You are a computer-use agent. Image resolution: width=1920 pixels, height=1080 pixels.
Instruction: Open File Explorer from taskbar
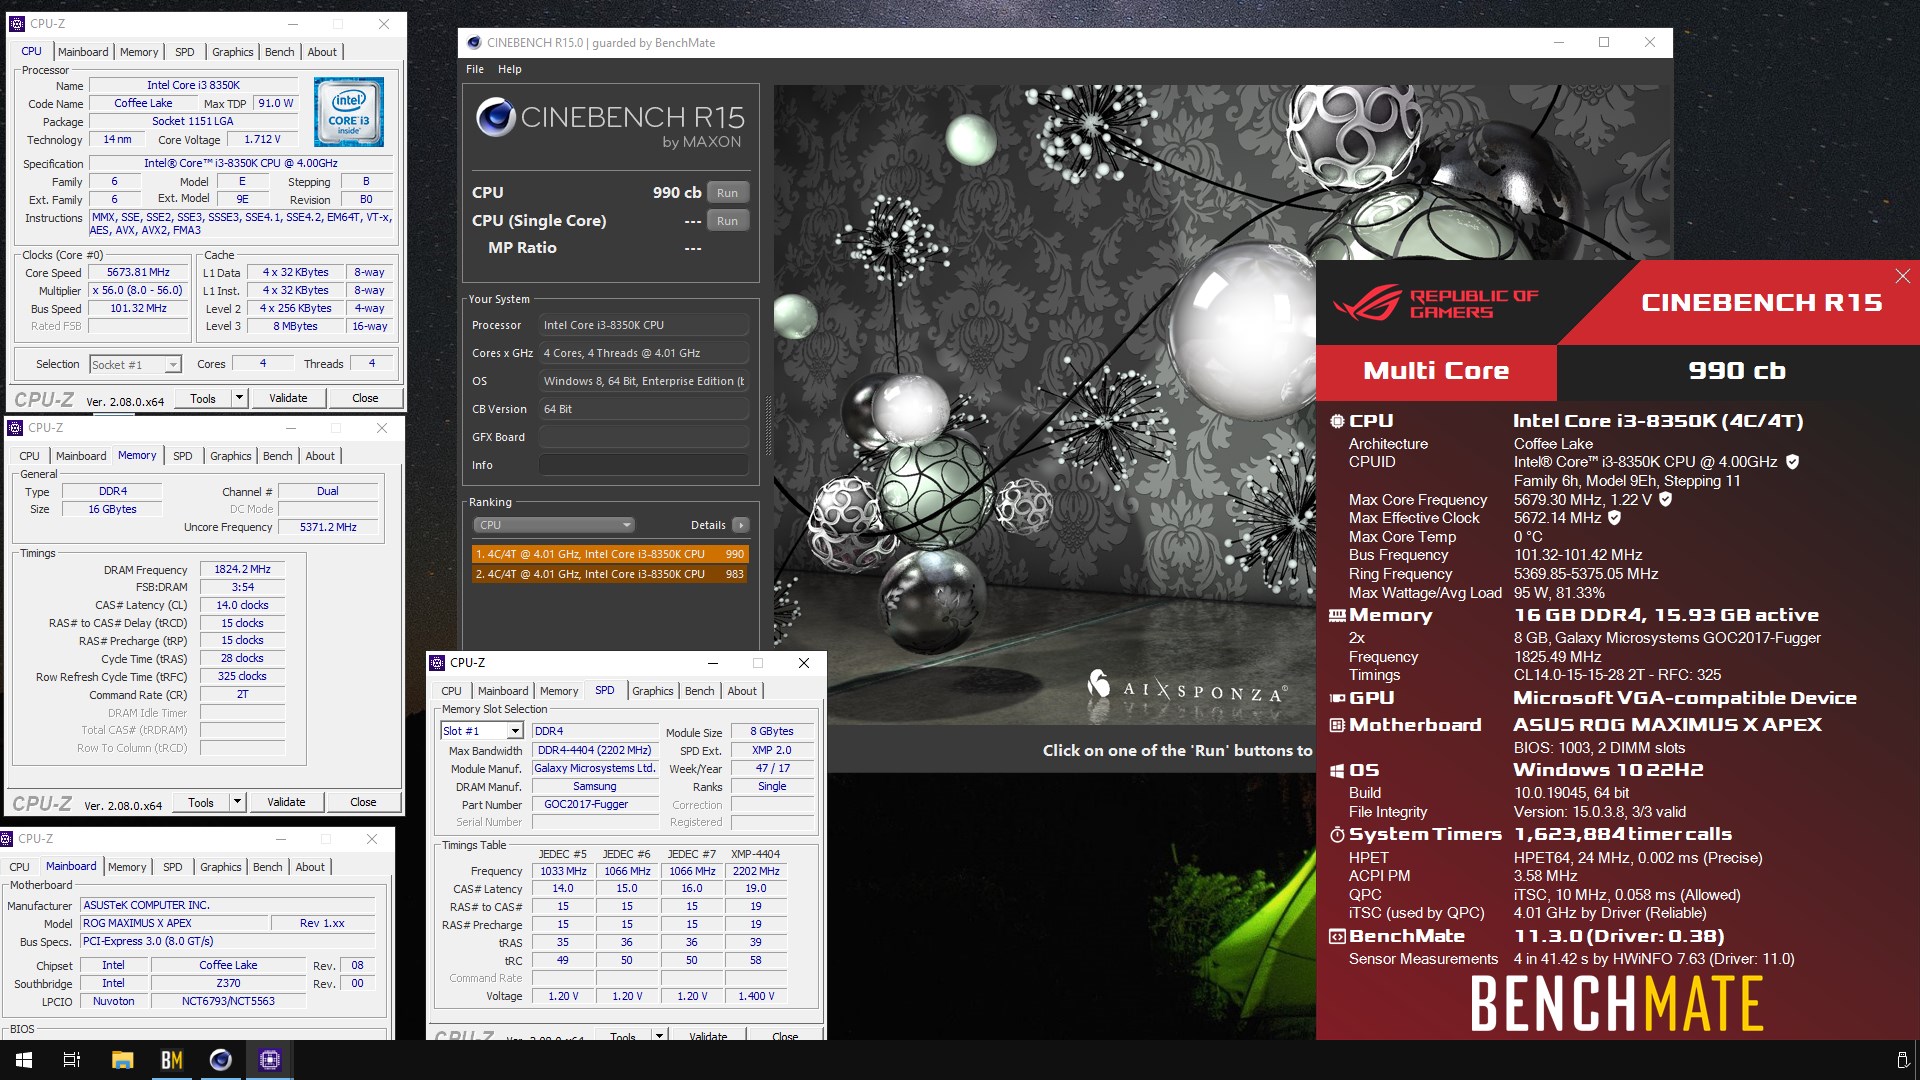122,1060
